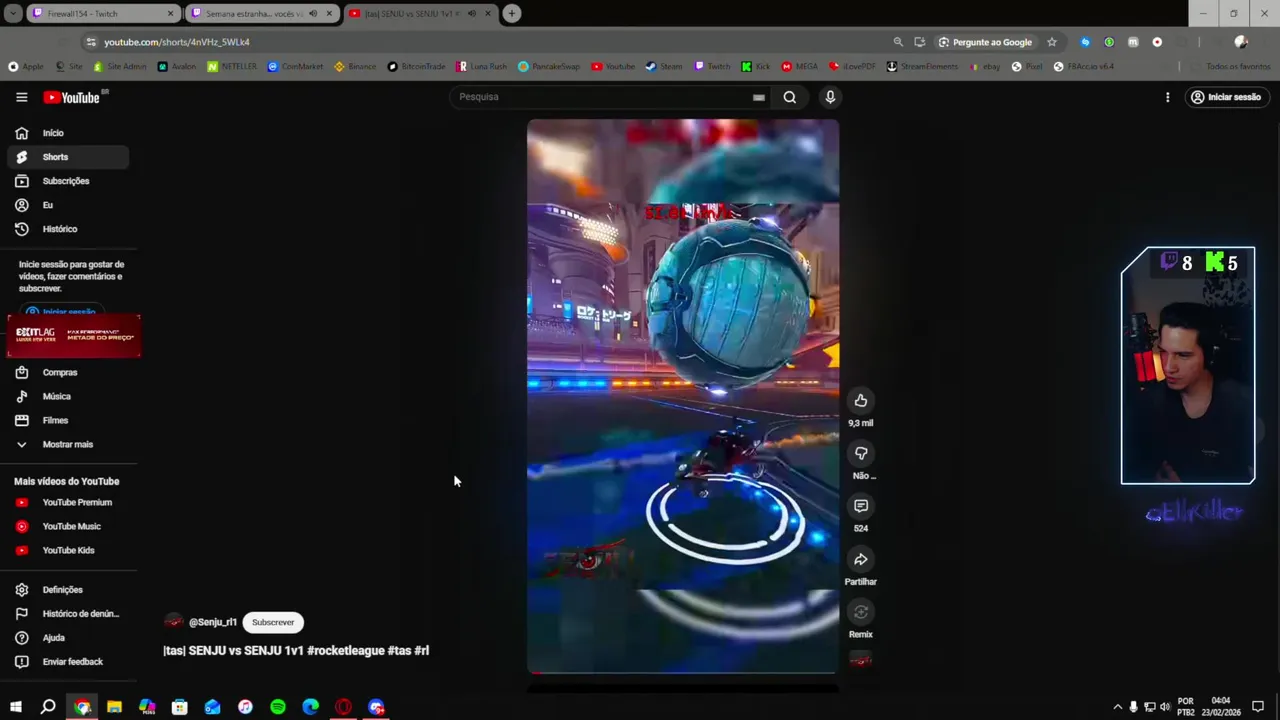Screen dimensions: 1280x720
Task: Open Ajuda help page
Action: (x=68, y=638)
